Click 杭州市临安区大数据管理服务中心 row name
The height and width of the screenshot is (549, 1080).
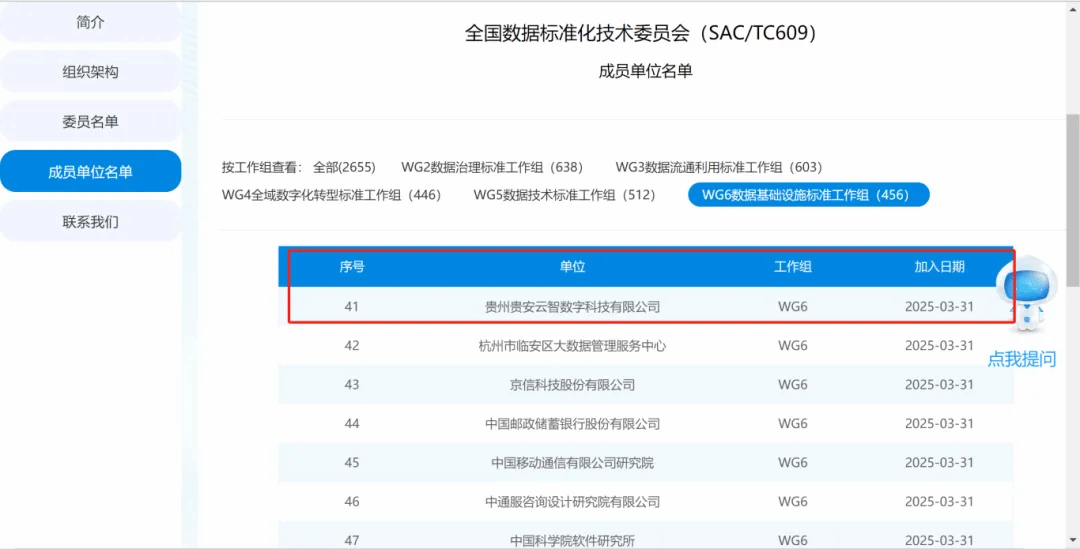pos(572,346)
